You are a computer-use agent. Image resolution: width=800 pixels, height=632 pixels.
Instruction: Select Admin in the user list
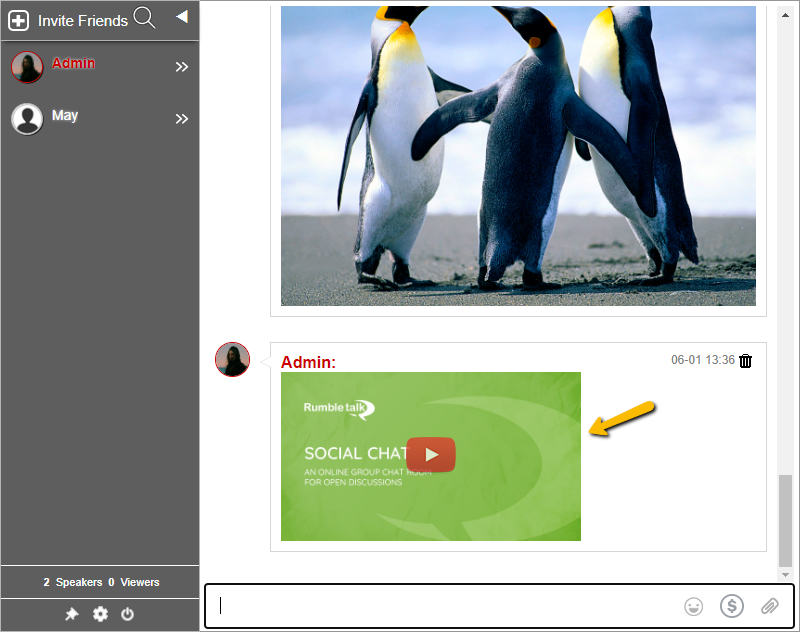point(74,64)
